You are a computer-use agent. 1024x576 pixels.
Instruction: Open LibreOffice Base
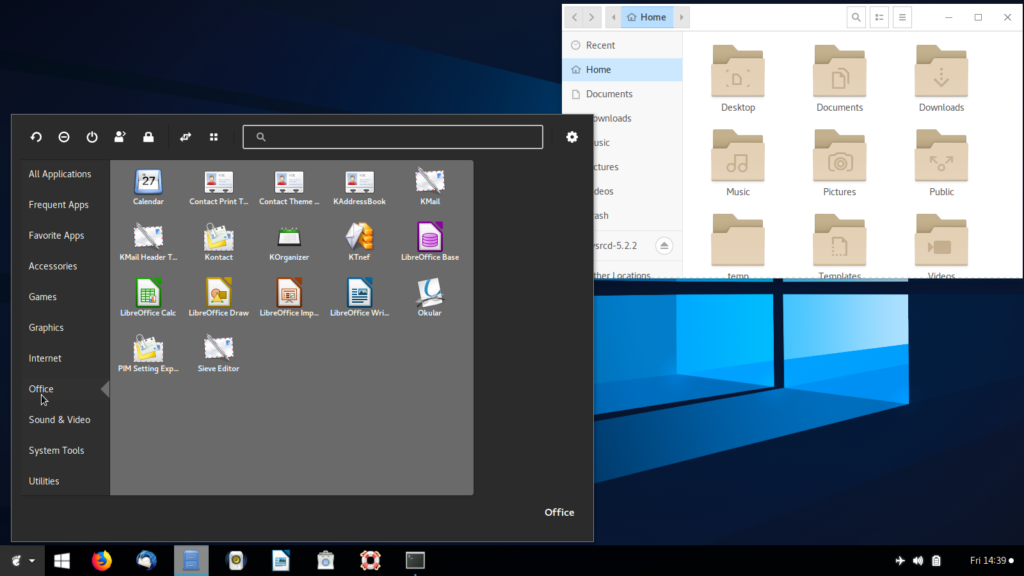pos(430,243)
